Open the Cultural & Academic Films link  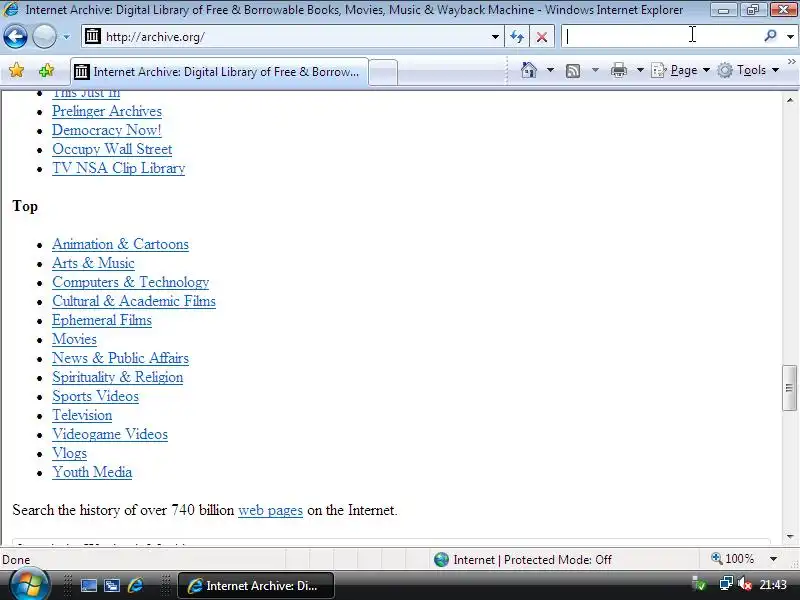pos(134,301)
